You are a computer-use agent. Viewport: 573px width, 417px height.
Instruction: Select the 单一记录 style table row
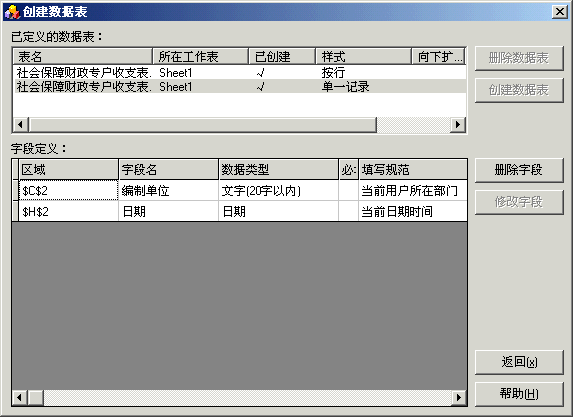pos(239,87)
